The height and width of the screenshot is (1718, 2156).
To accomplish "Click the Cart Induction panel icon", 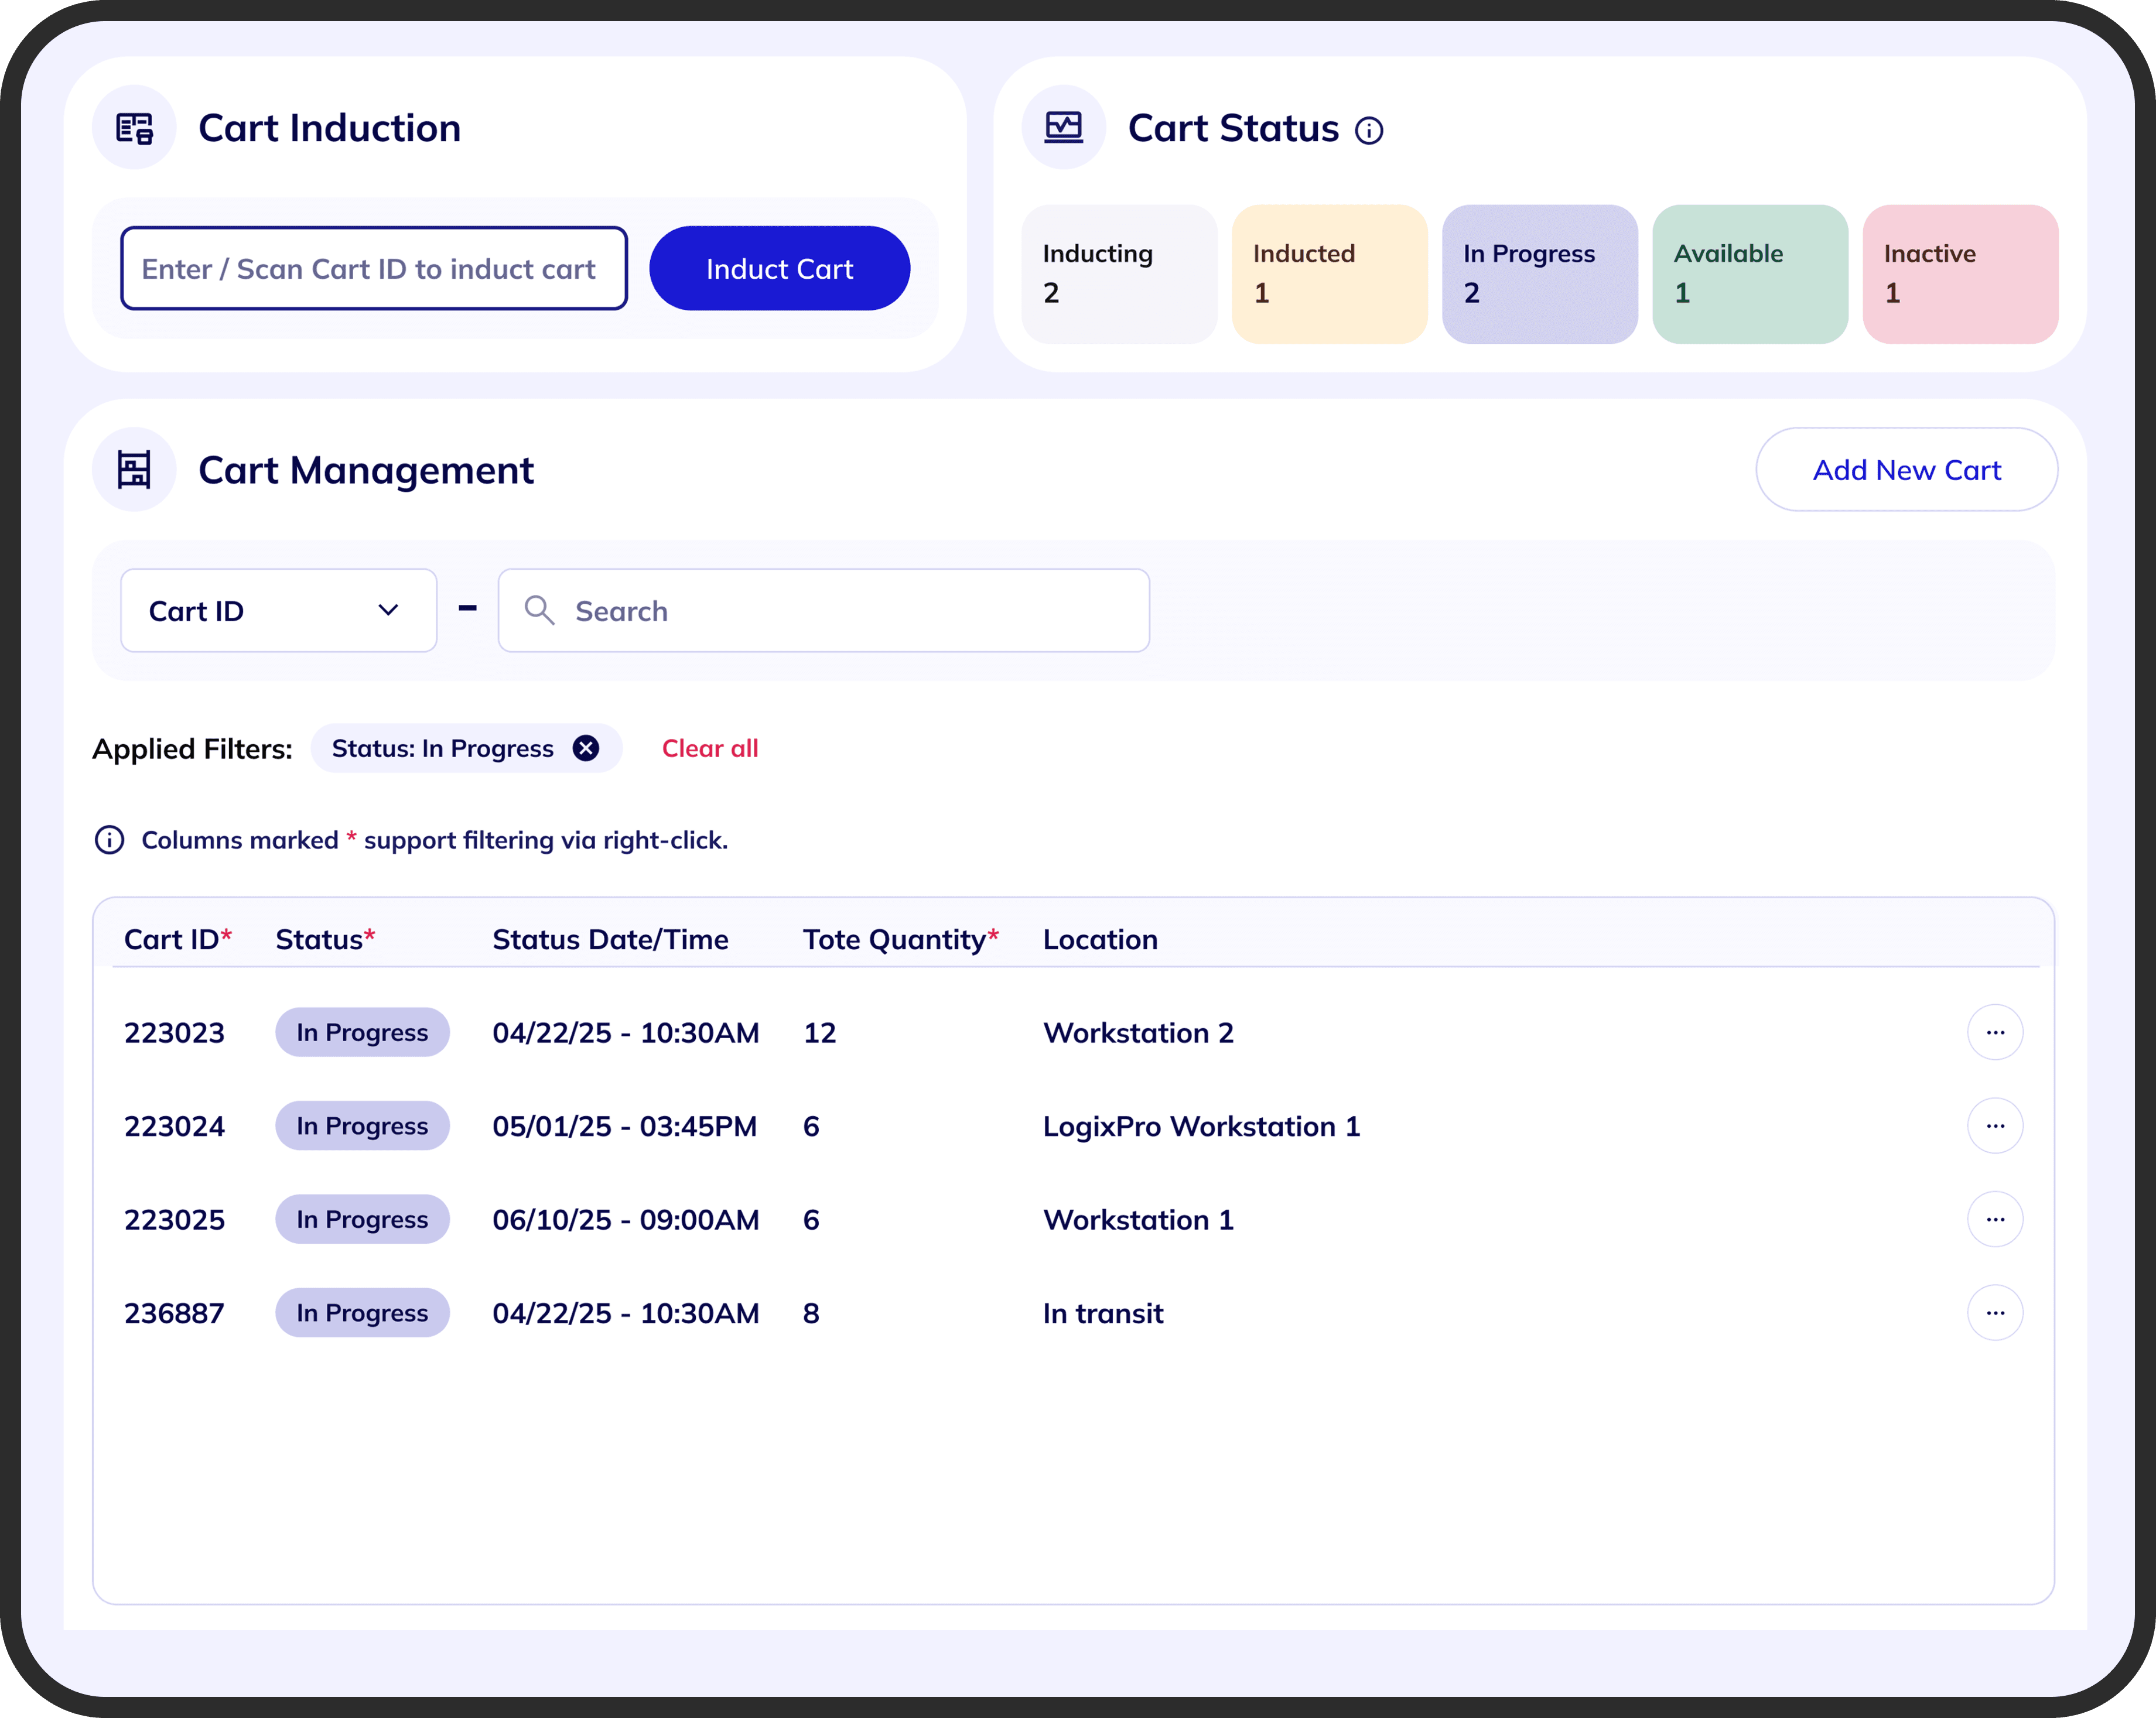I will (x=134, y=128).
